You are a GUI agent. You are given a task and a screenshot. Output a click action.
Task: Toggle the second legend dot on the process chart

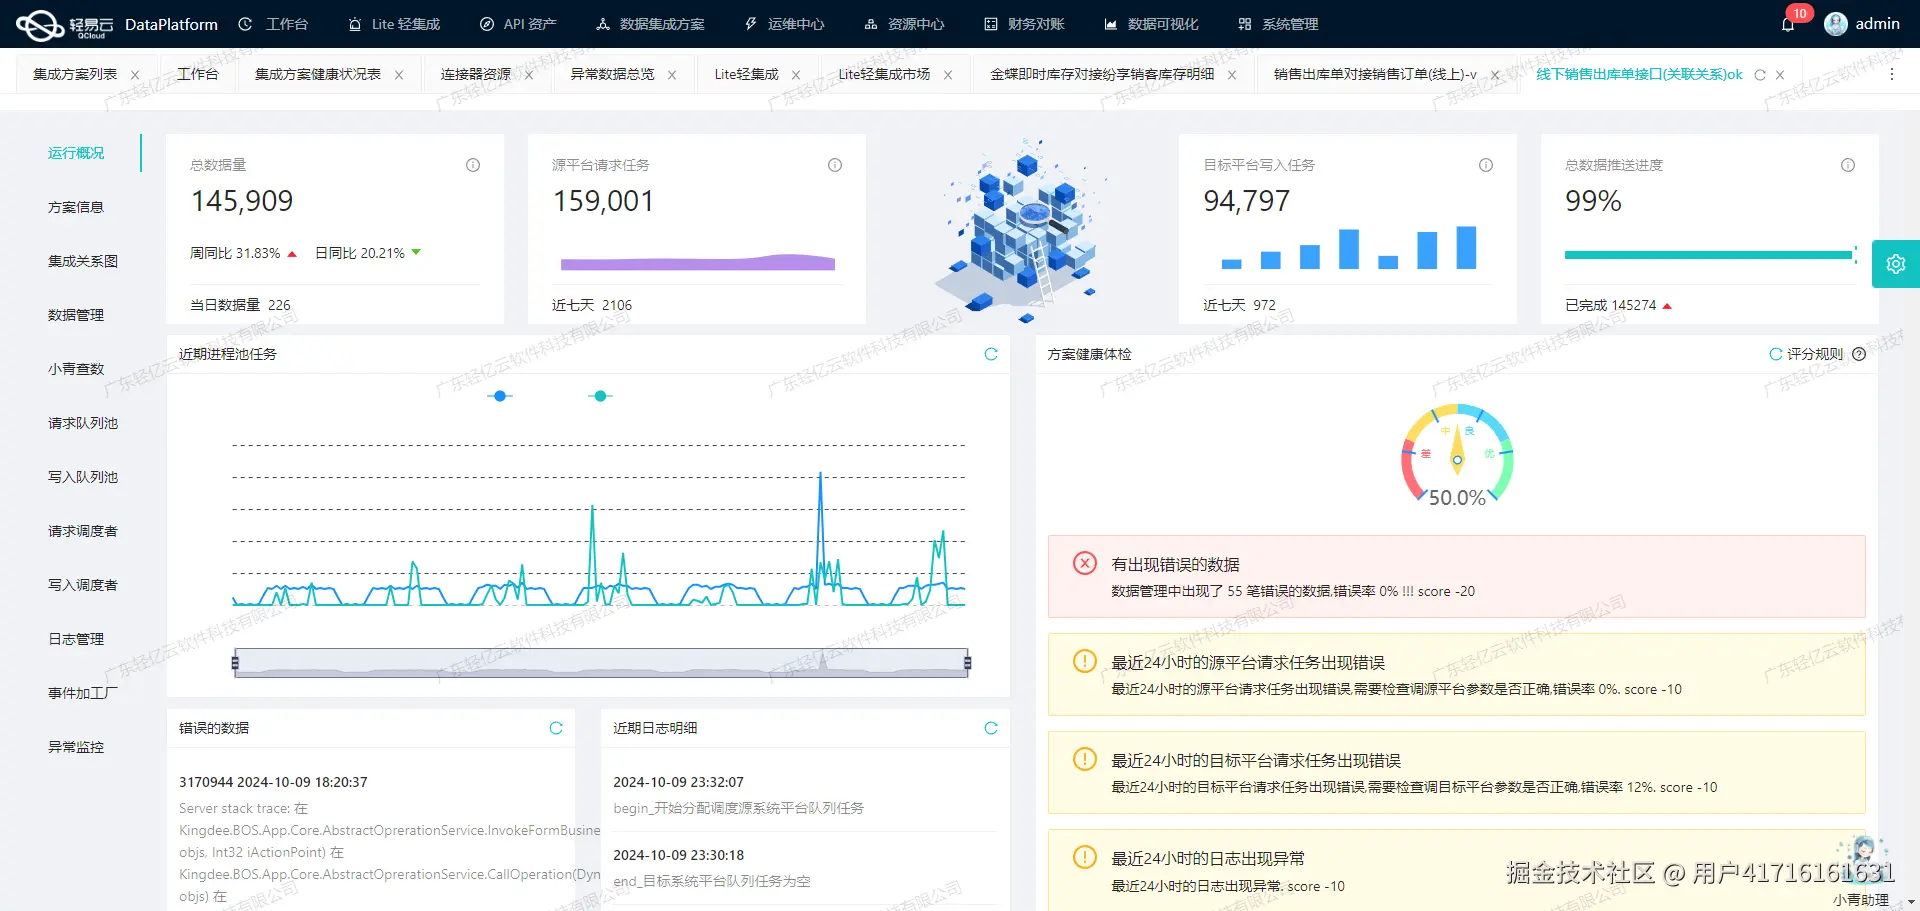coord(600,396)
